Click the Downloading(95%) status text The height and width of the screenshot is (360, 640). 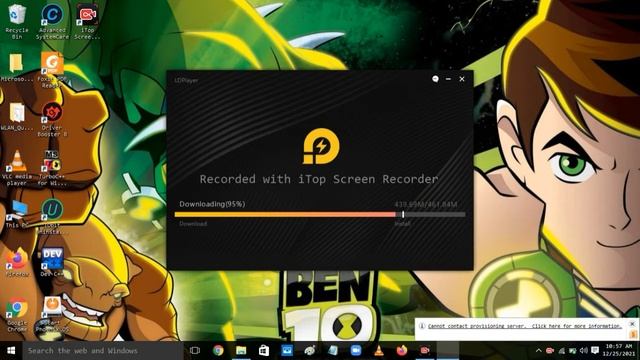[x=212, y=204]
